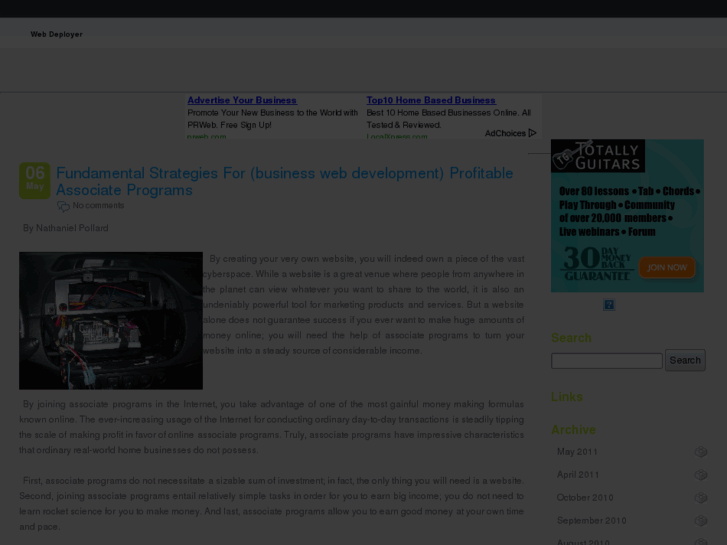The image size is (727, 545).
Task: Open the April 2011 archive
Action: pyautogui.click(x=578, y=474)
